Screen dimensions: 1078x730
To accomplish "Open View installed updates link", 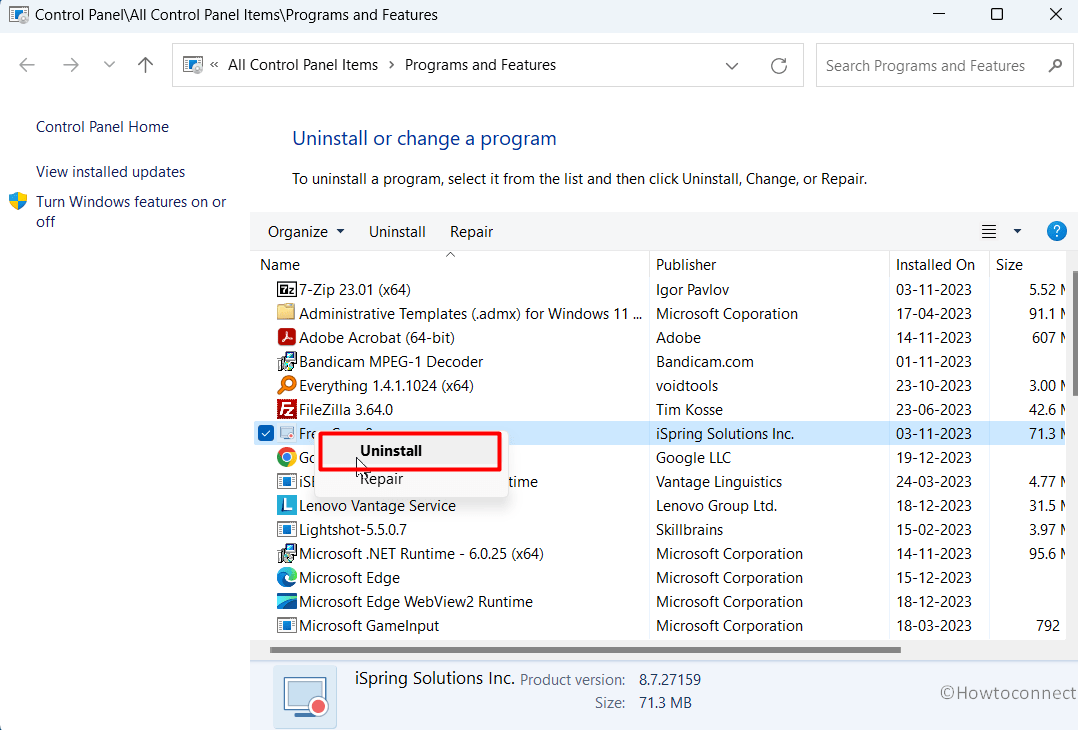I will point(110,171).
